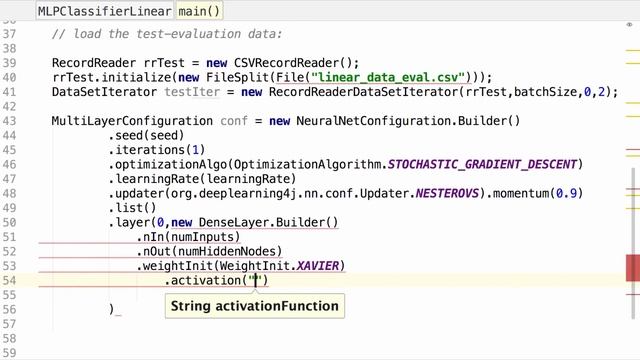Click the conf variable on line 43
Screen dimensions: 640x360
point(234,121)
